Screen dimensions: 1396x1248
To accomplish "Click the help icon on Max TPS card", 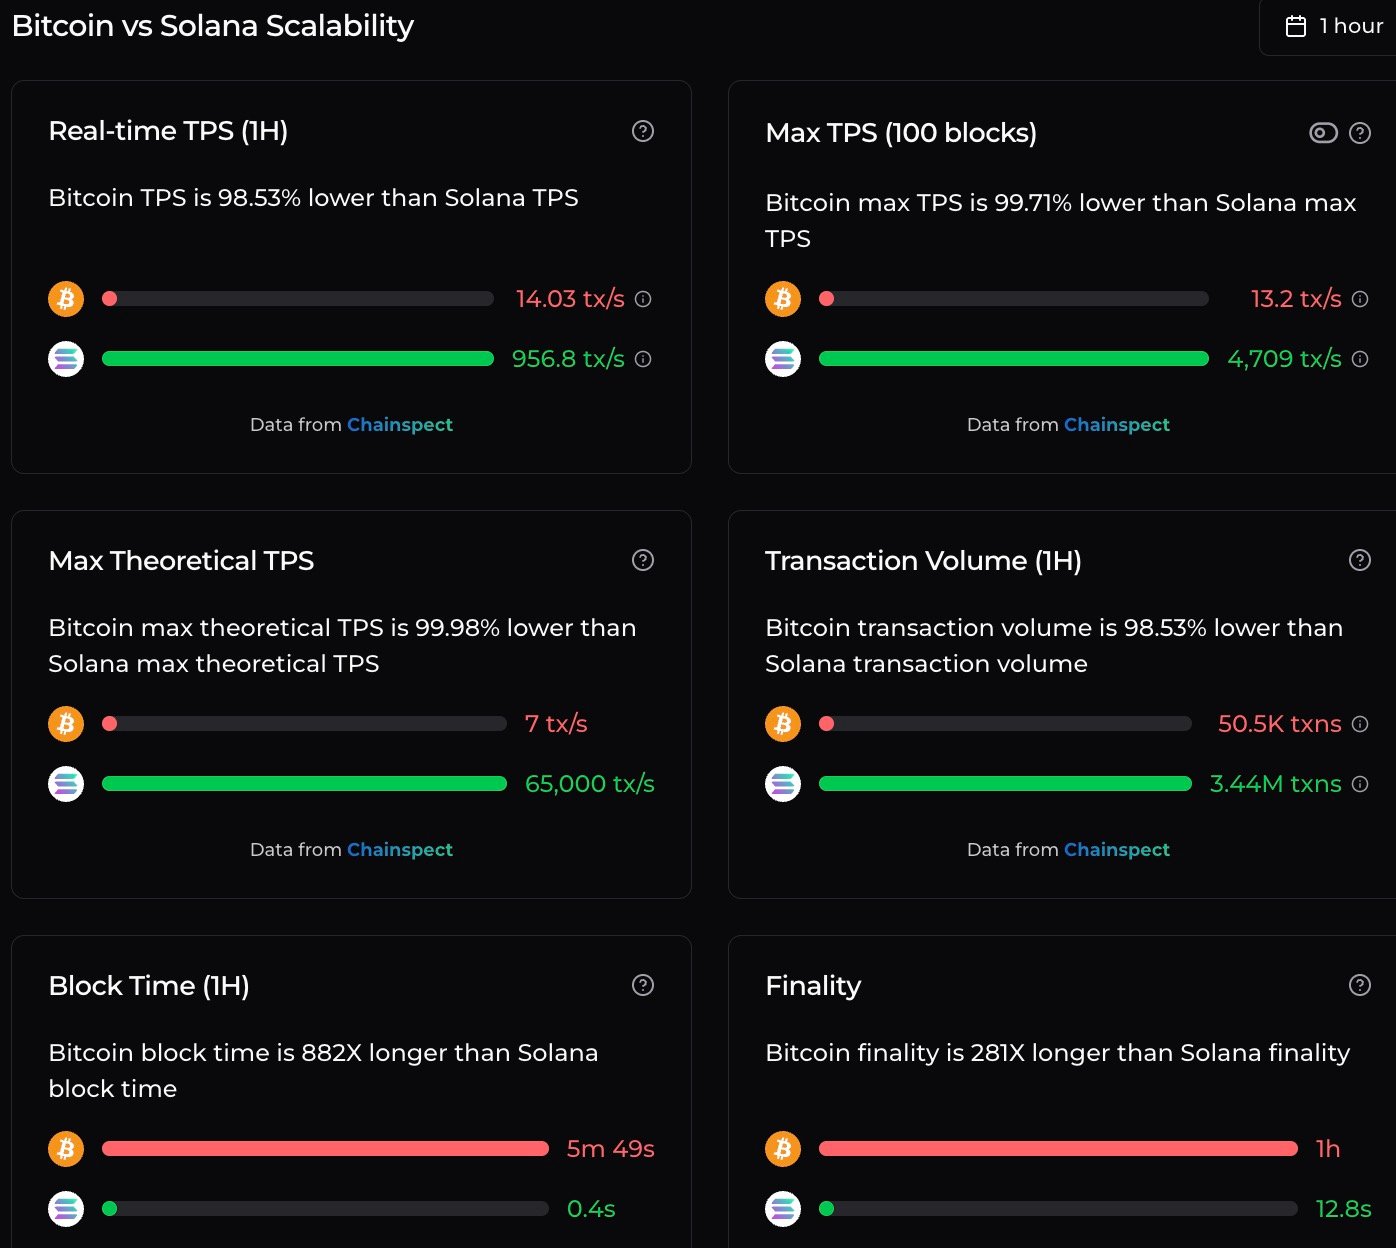I will pos(1360,133).
